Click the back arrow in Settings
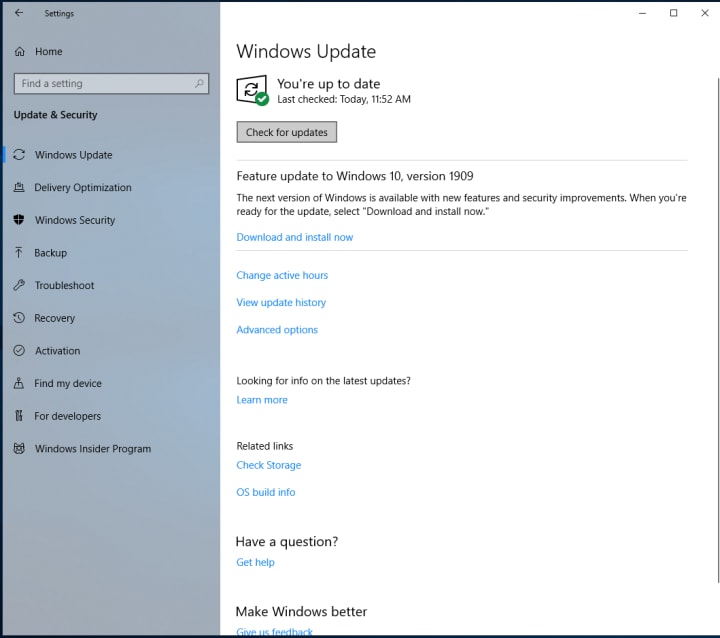 coord(19,13)
